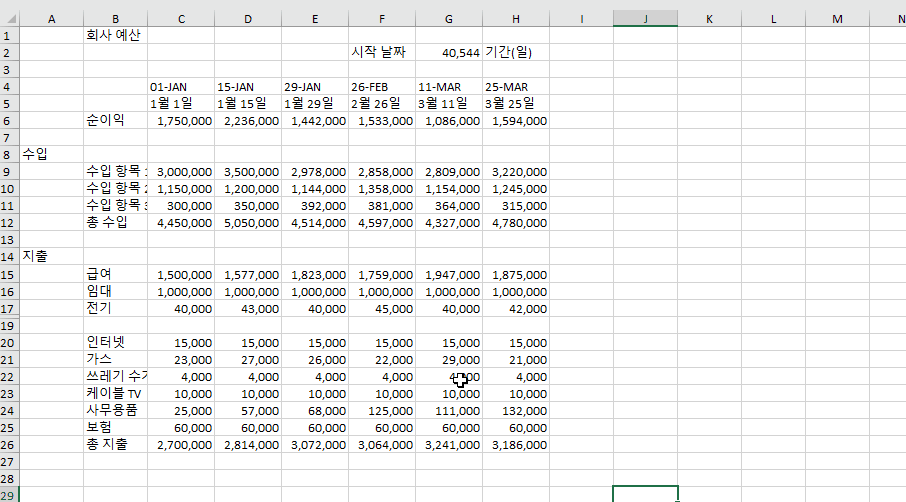
Task: Select net profit value 2,236,000
Action: click(x=248, y=121)
